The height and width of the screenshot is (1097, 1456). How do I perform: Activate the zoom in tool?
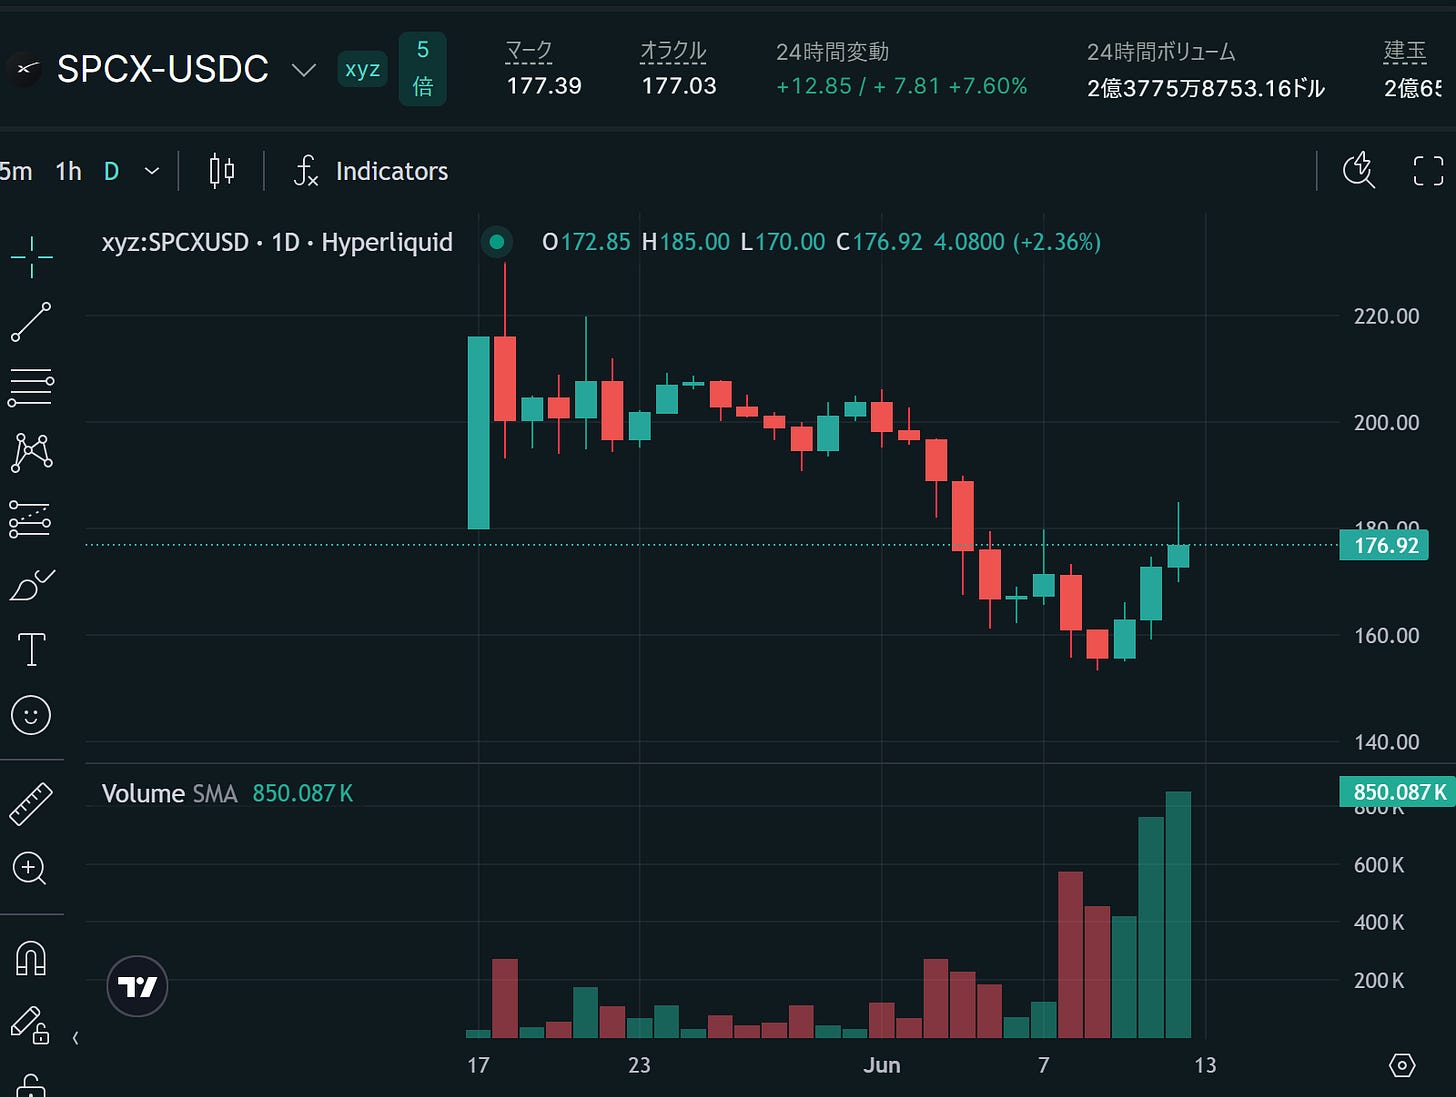(30, 868)
